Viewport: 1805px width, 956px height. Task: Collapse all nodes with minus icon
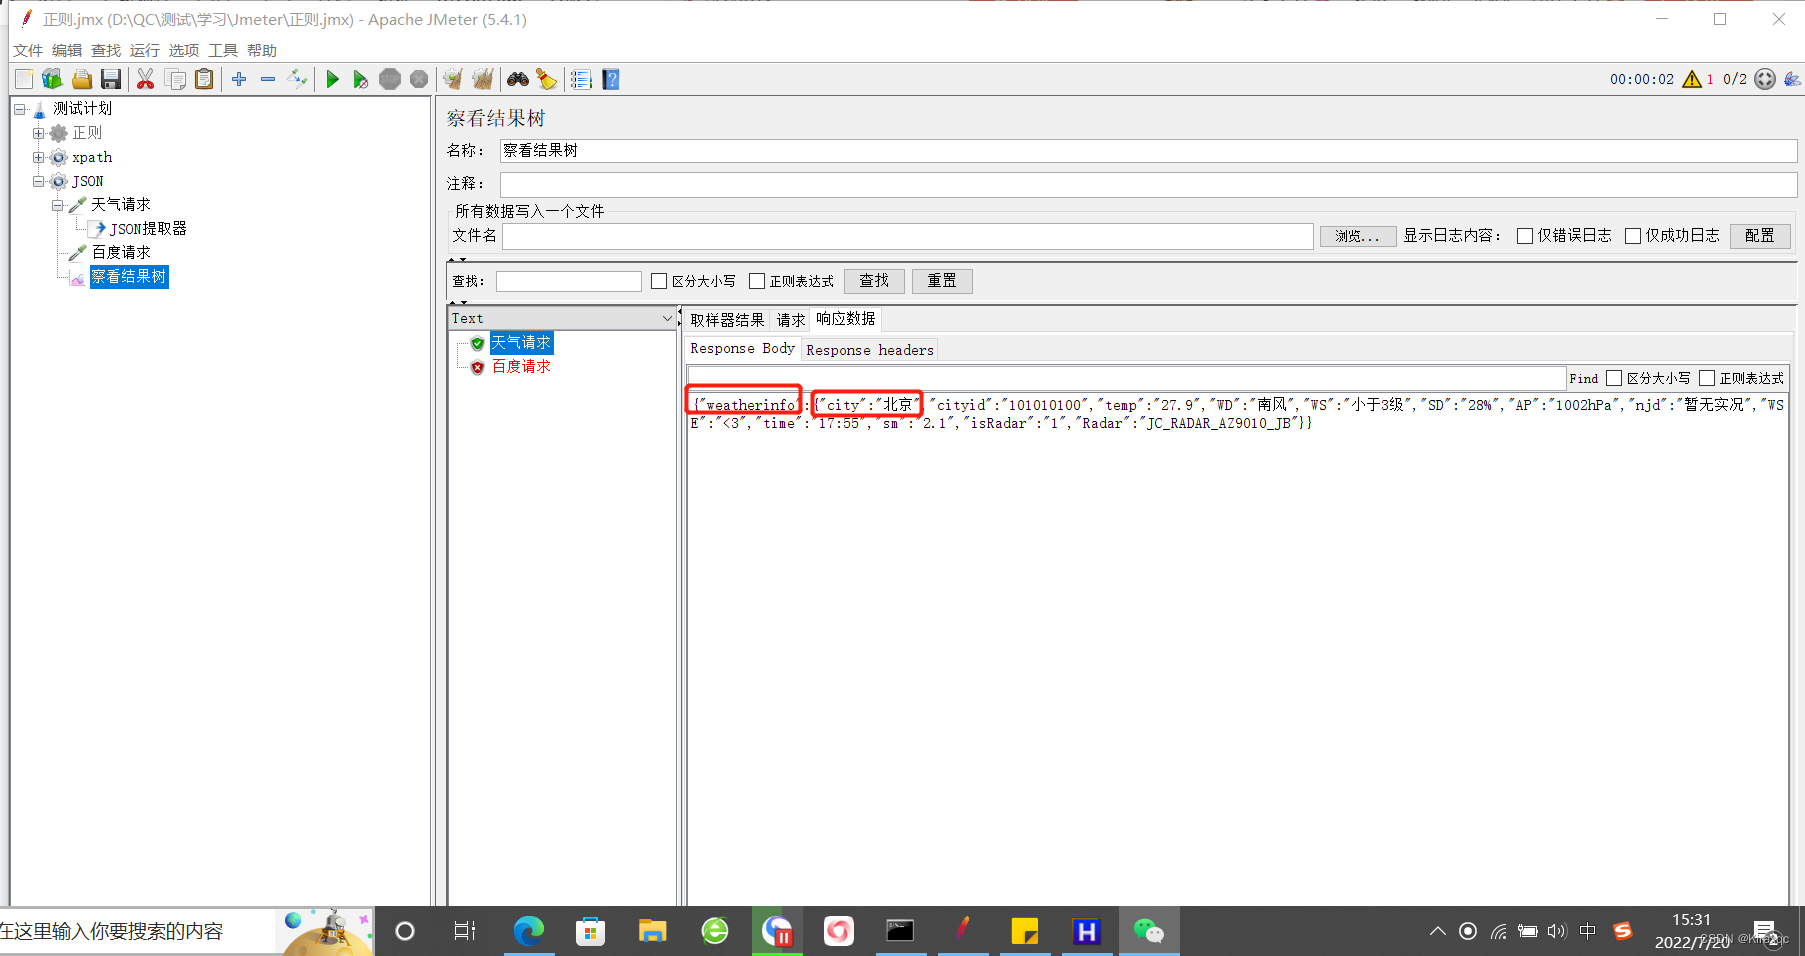[x=268, y=79]
